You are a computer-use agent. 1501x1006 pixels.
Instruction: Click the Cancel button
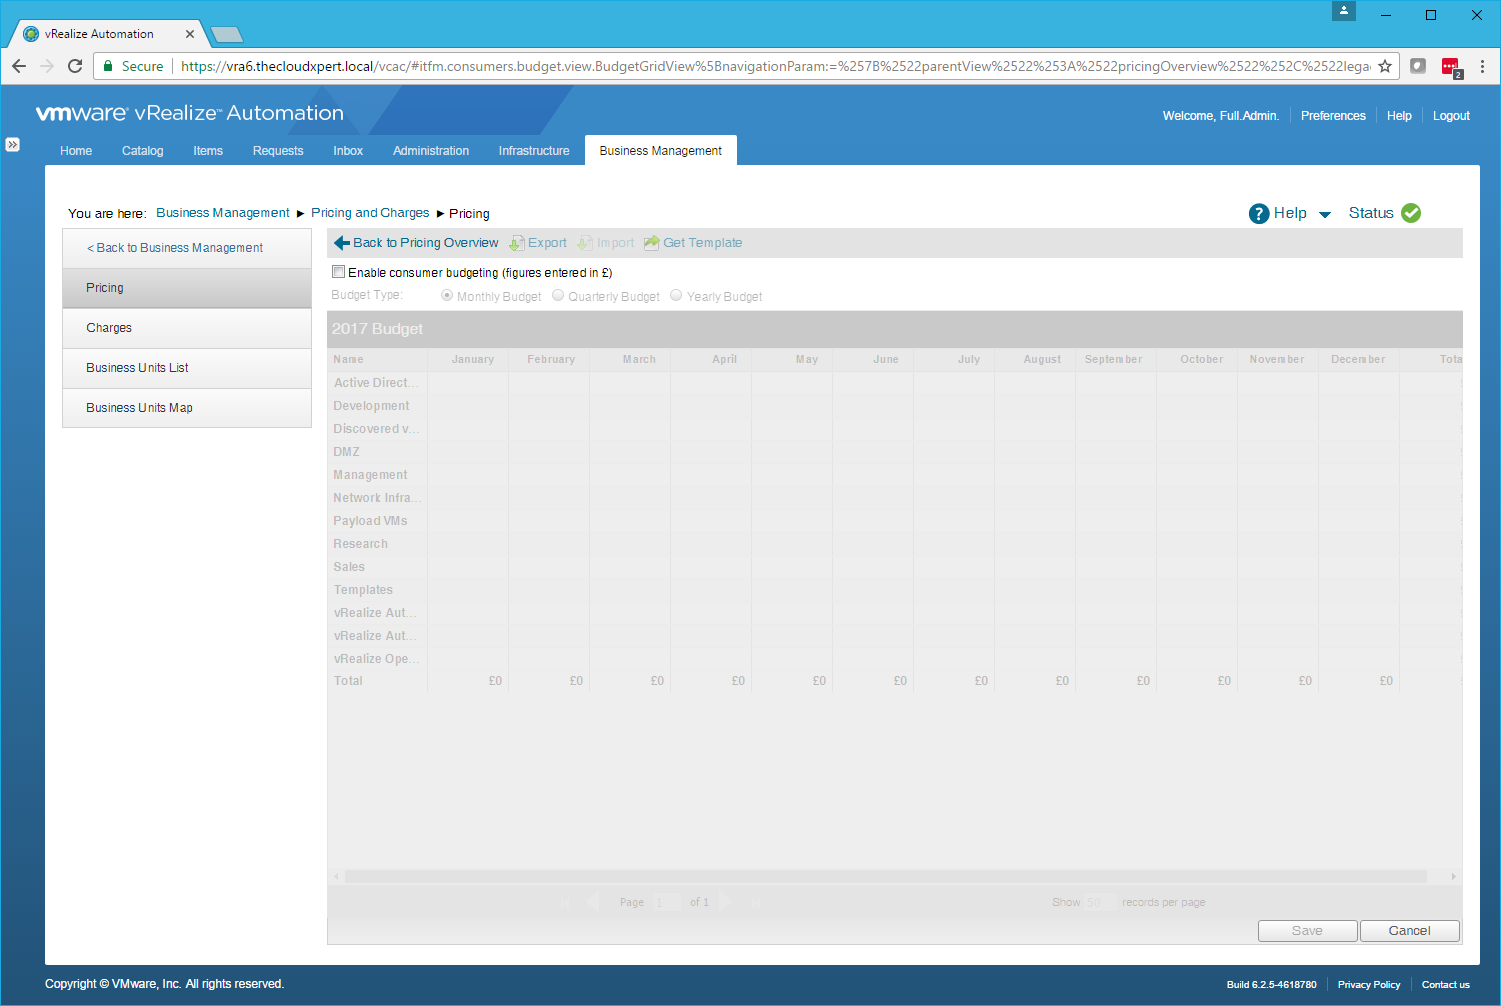[x=1409, y=931]
